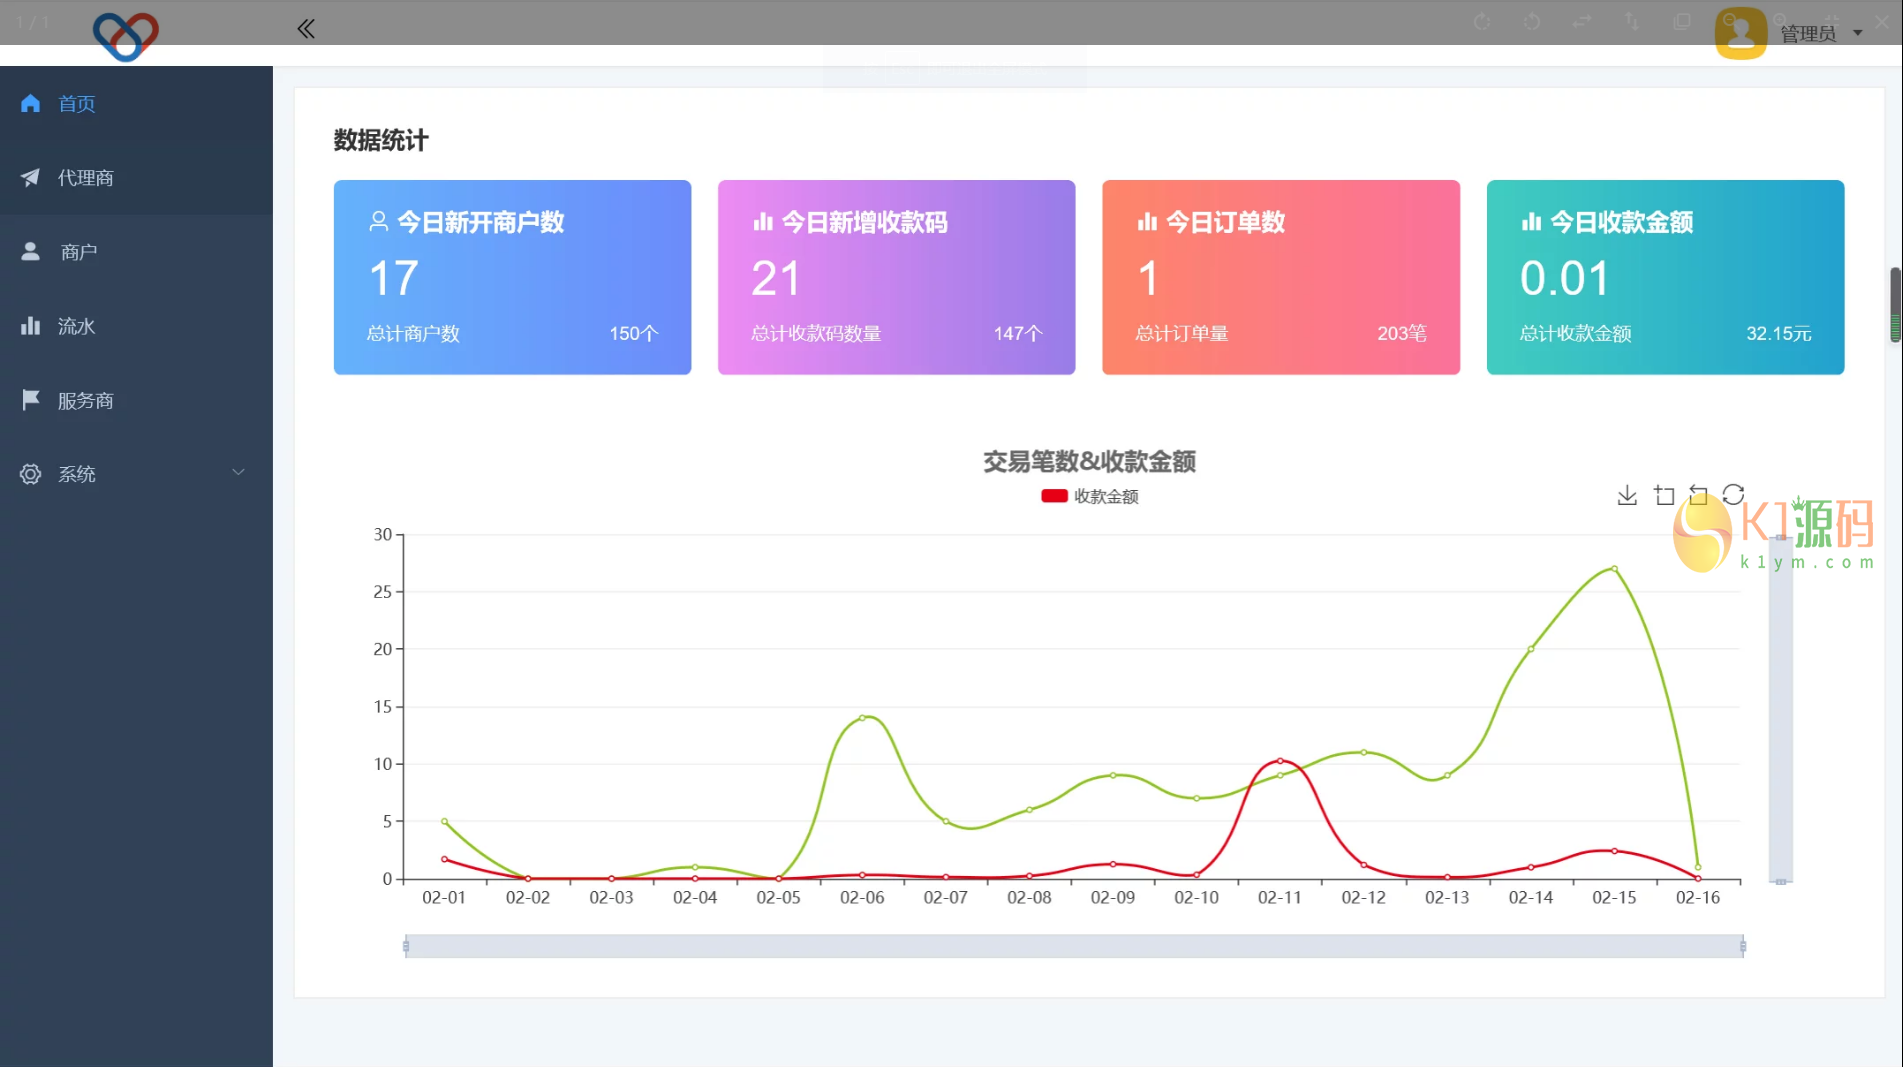The width and height of the screenshot is (1903, 1067).
Task: Move the left handle of horizontal zoom slider
Action: pyautogui.click(x=406, y=946)
